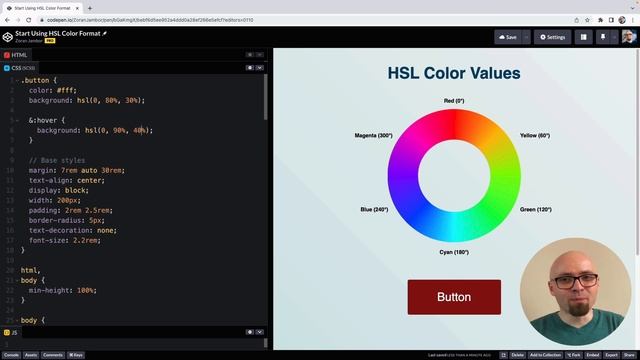Collapse the first body rule fold arrow
640x360 pixels.
point(17,281)
